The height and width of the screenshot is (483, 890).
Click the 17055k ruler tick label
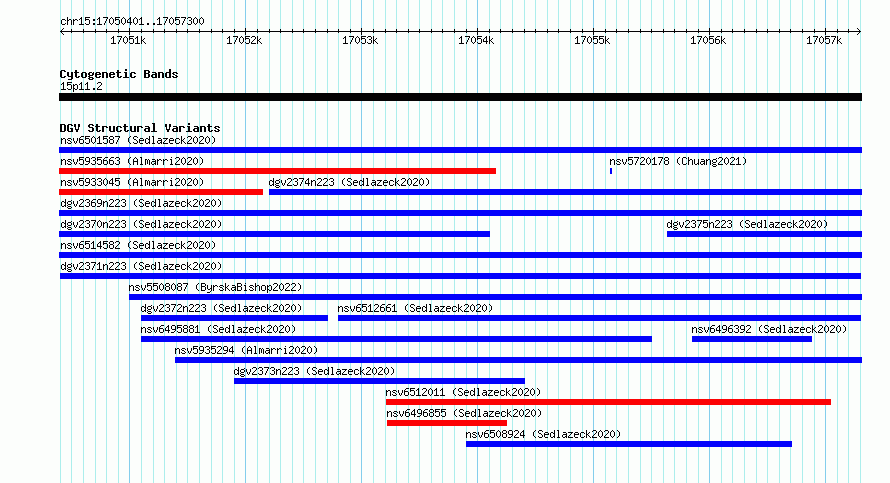point(592,40)
